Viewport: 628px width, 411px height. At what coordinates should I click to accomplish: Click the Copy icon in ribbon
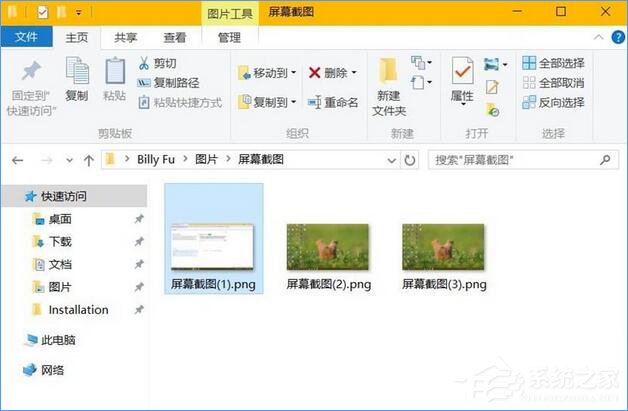click(x=76, y=71)
